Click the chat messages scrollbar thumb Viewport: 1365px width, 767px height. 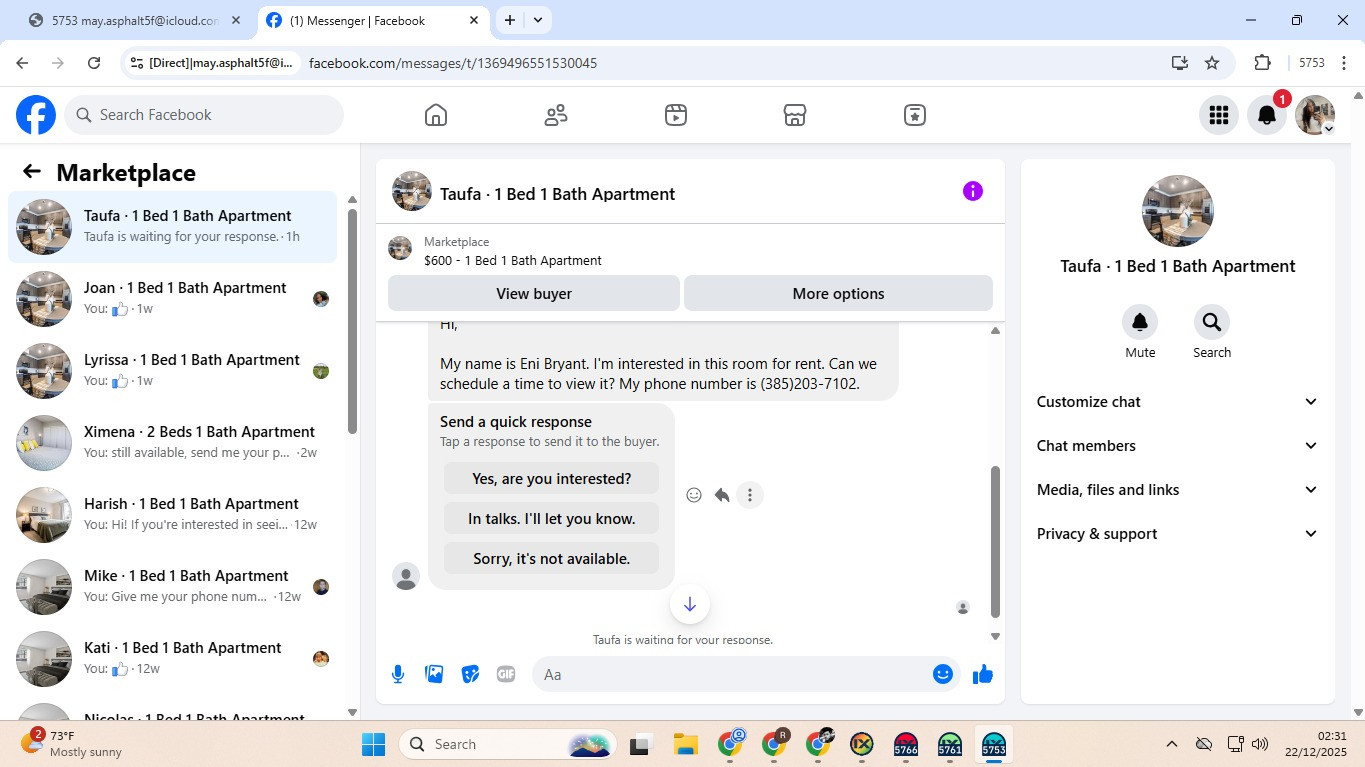point(995,542)
